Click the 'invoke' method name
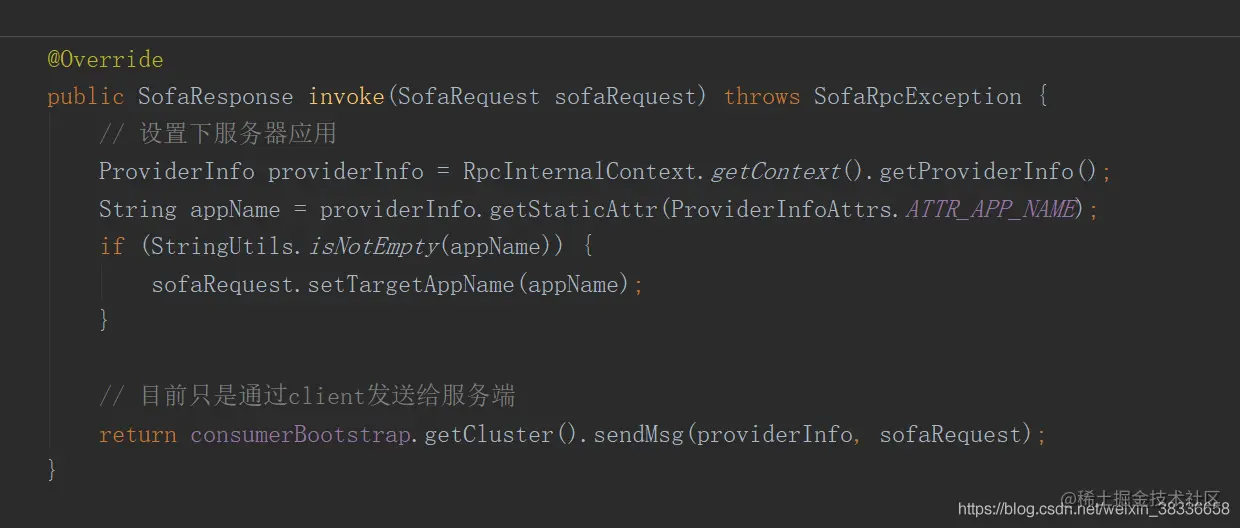Image resolution: width=1240 pixels, height=528 pixels. pos(347,97)
